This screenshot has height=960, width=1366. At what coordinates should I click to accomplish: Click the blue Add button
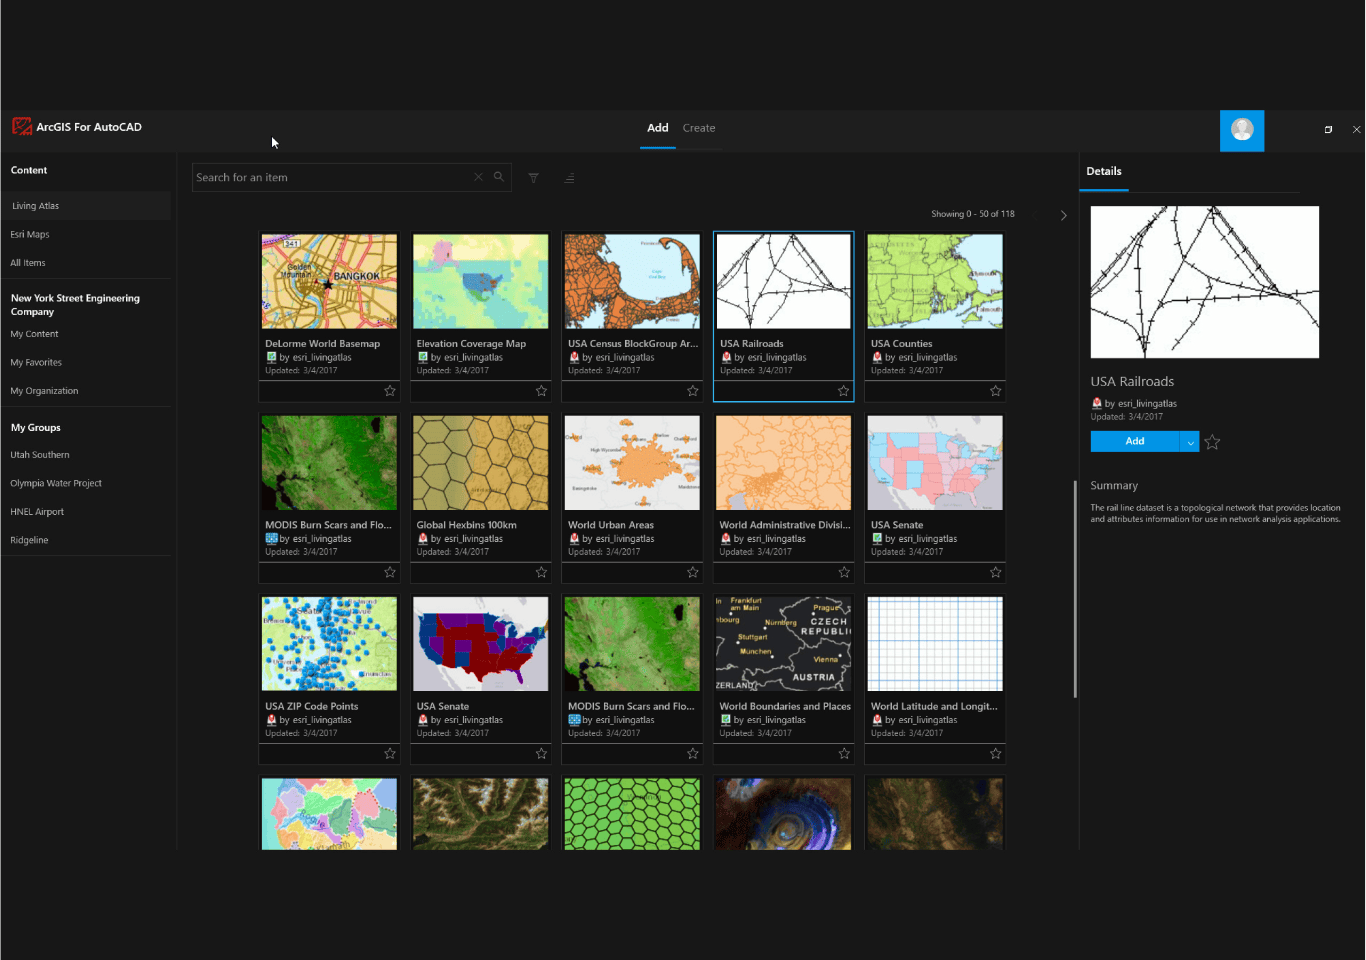1135,442
